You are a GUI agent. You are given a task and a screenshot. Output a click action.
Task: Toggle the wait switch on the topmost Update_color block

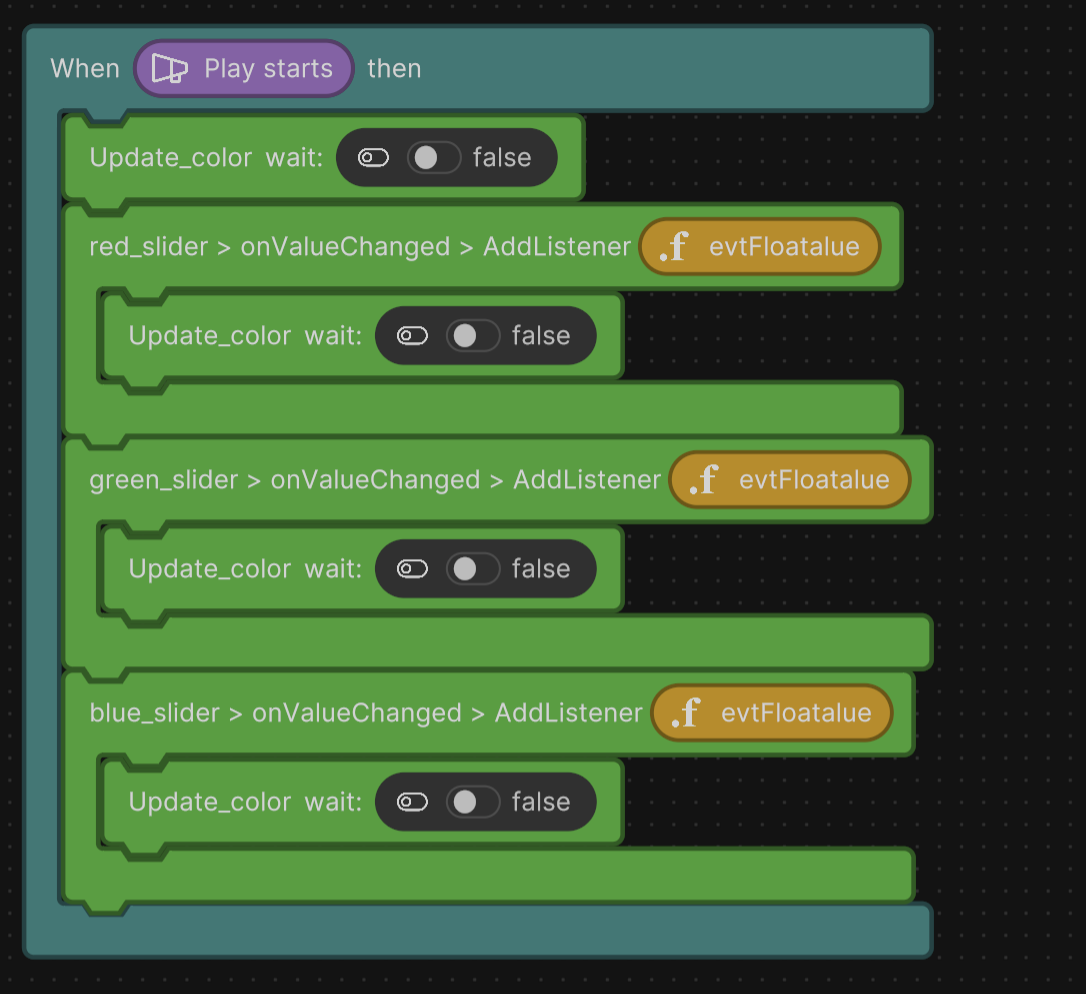coord(434,158)
